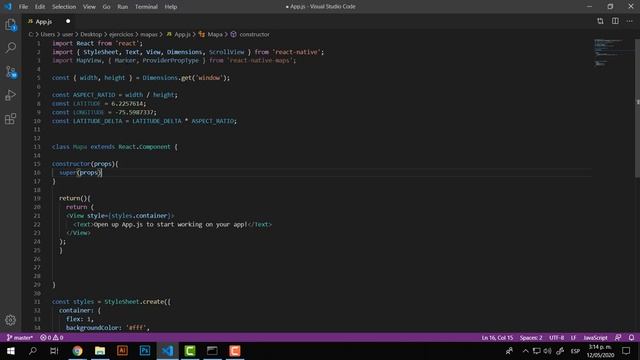Open File Explorer from taskbar
This screenshot has width=640, height=360.
[100, 351]
